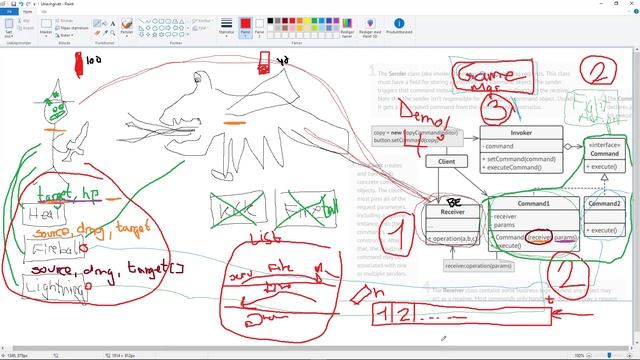
Task: Choose the Up arrow shape
Action: (x=182, y=28)
